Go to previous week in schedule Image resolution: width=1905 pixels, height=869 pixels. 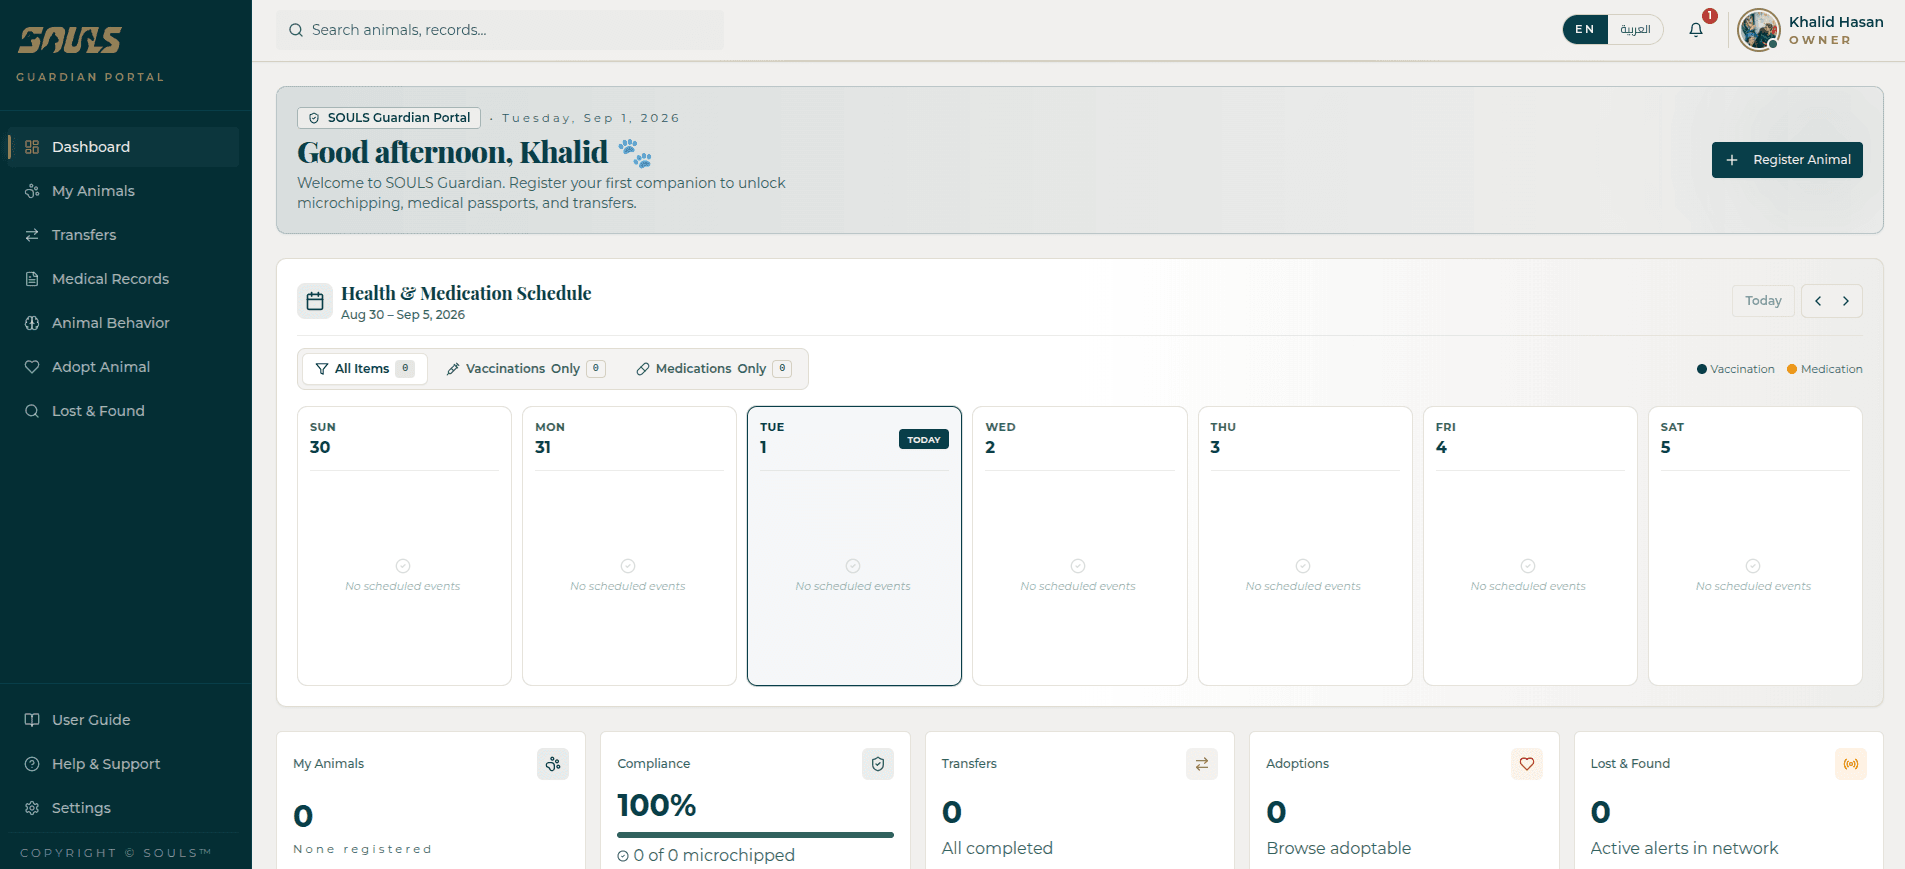click(x=1818, y=301)
